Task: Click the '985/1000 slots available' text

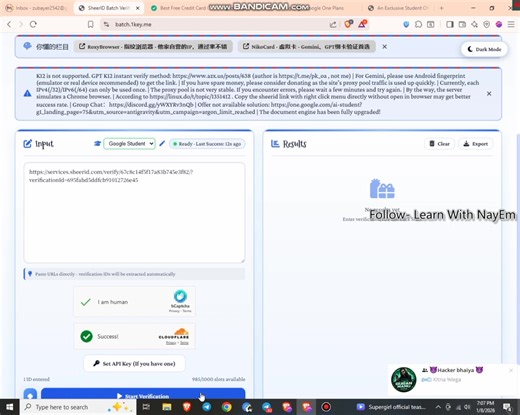Action: tap(218, 379)
